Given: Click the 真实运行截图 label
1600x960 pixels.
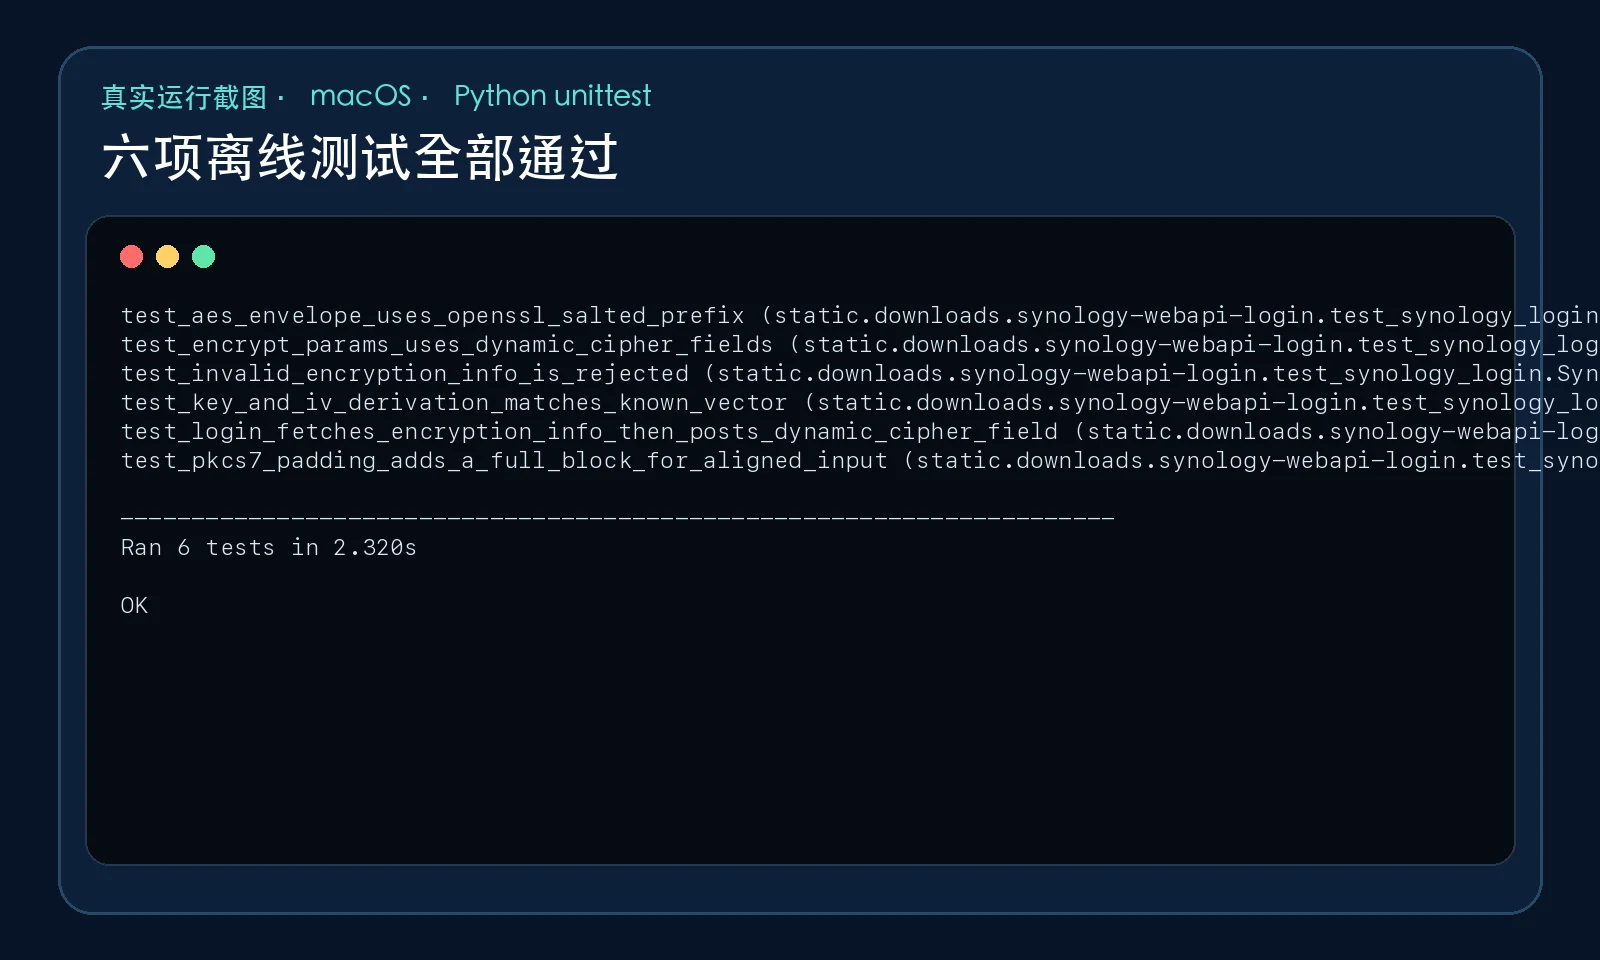Looking at the screenshot, I should (184, 97).
